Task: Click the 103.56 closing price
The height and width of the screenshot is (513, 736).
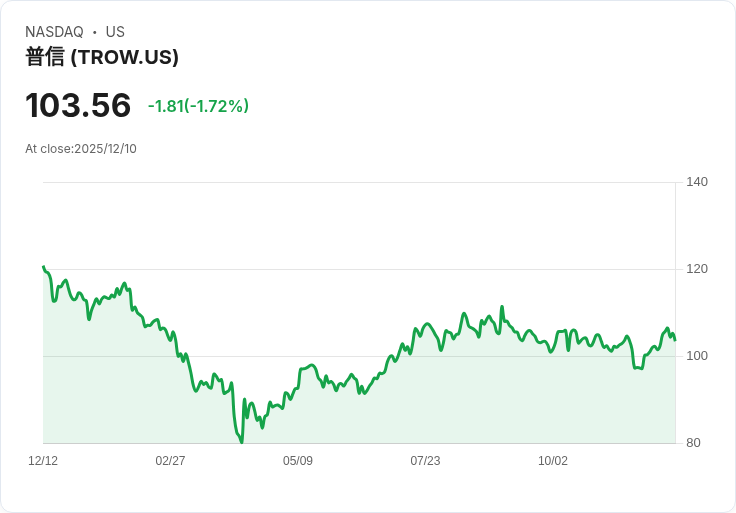Action: pos(78,105)
